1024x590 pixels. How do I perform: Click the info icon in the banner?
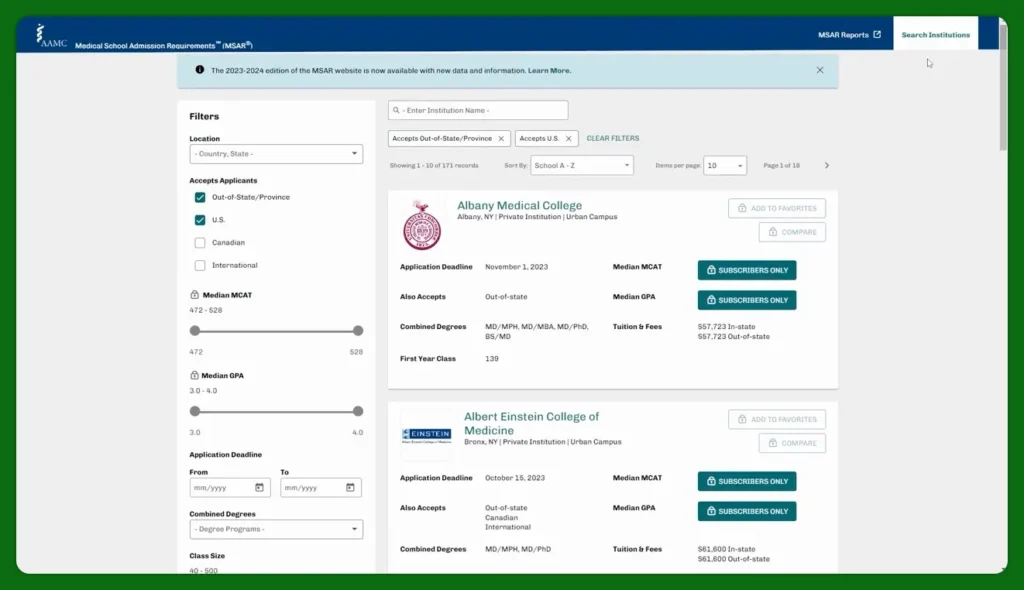click(x=199, y=70)
